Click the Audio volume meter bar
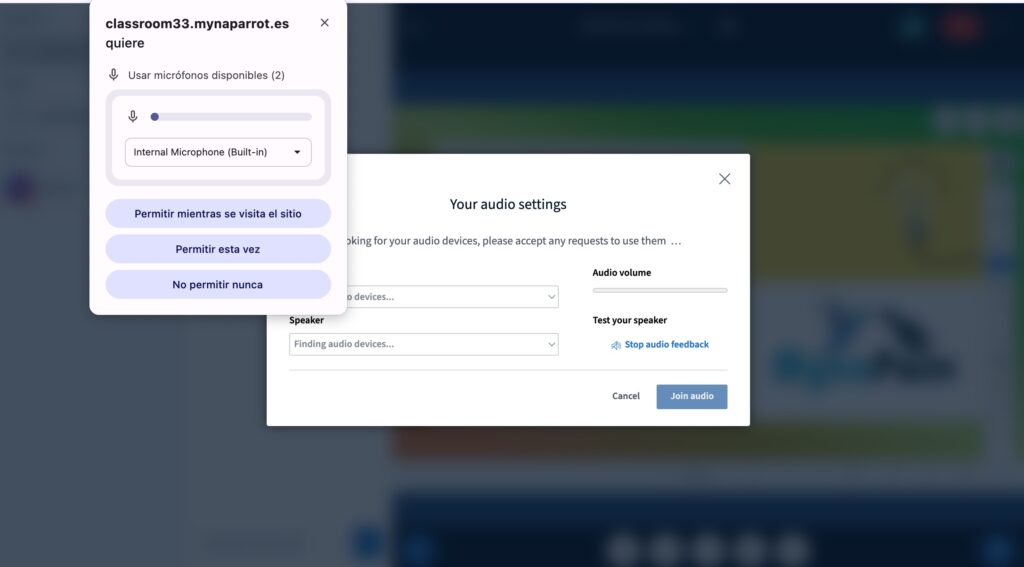The width and height of the screenshot is (1024, 567). click(x=659, y=290)
